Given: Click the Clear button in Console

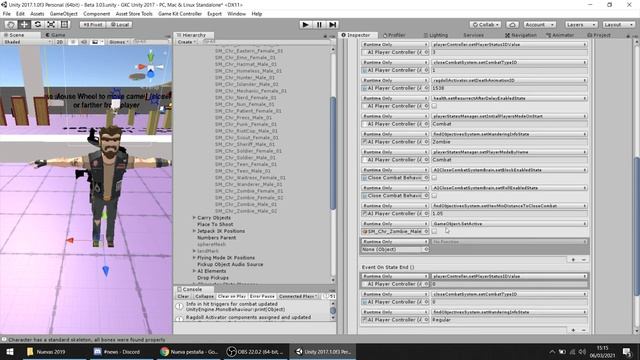Looking at the screenshot, I should tap(183, 296).
